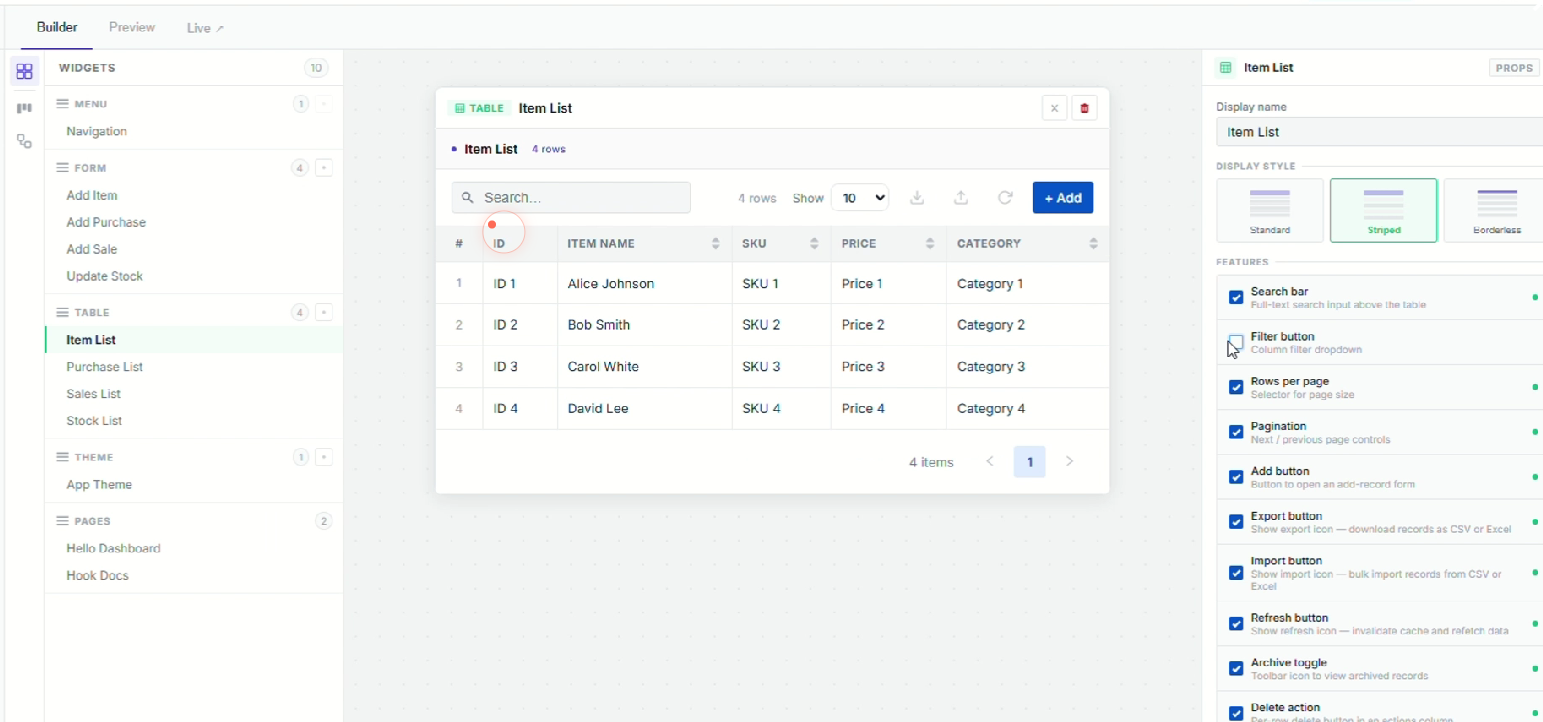
Task: Select the Navigation widget
Action: pos(96,131)
